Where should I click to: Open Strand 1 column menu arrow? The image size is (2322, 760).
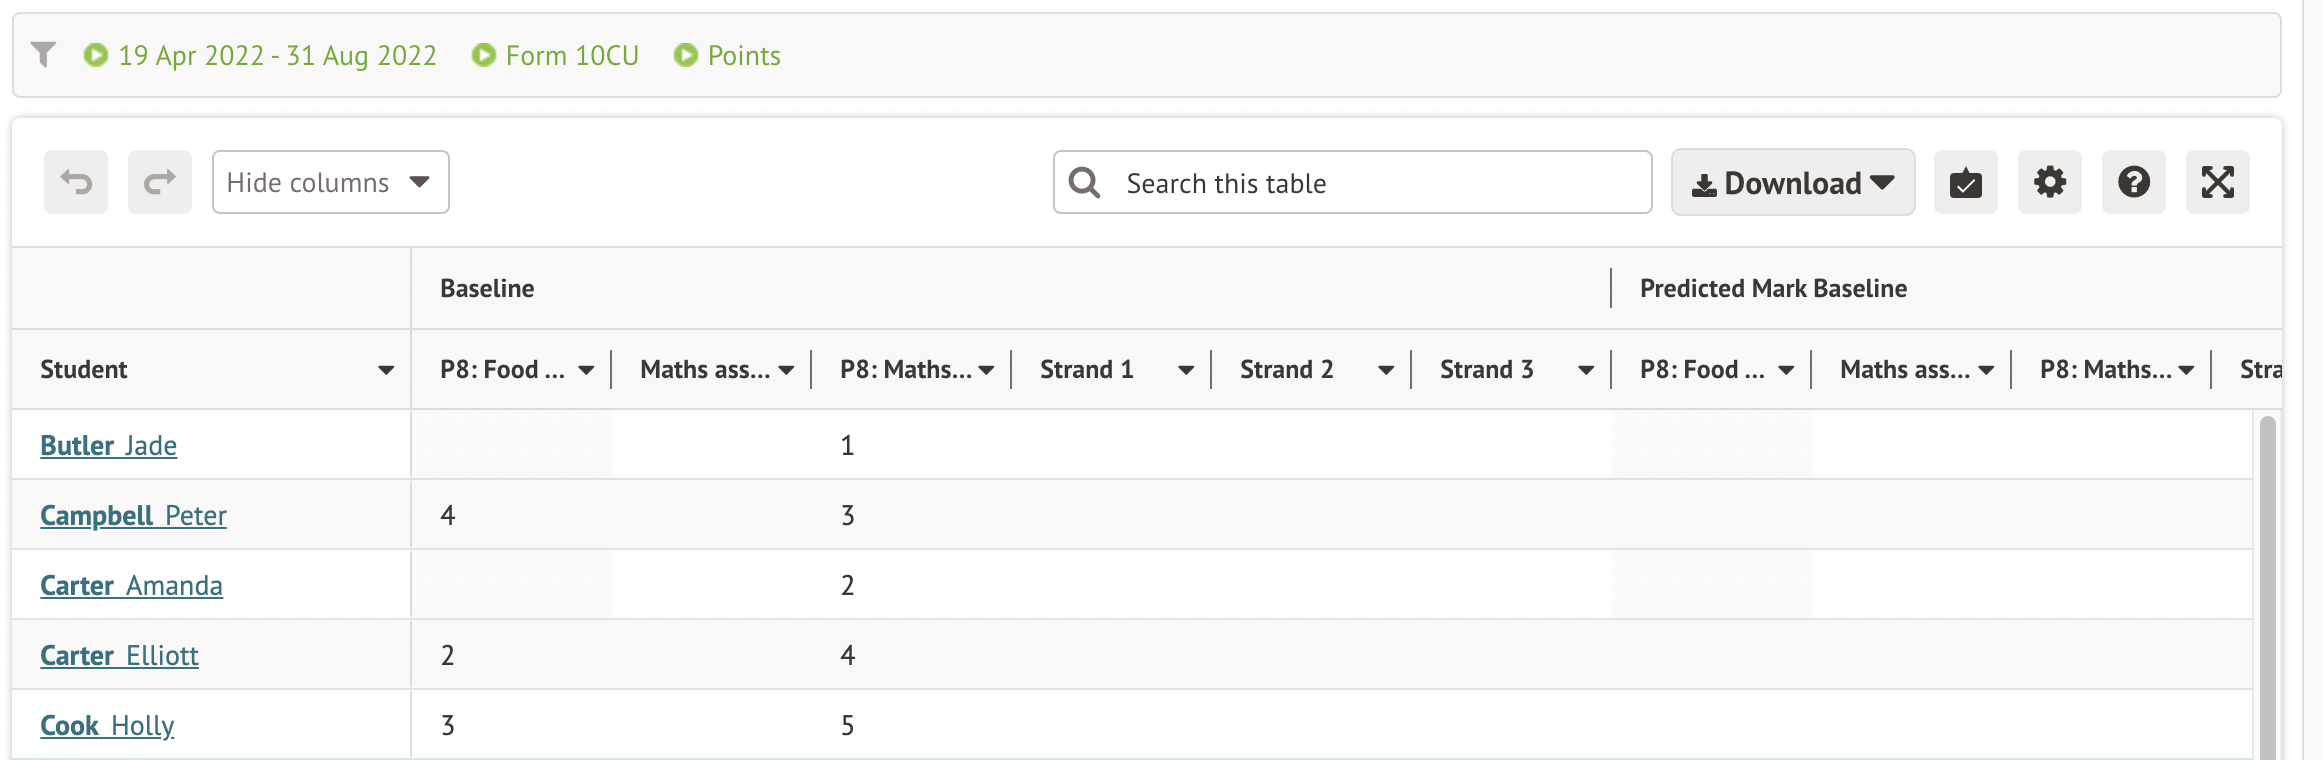[x=1186, y=370]
